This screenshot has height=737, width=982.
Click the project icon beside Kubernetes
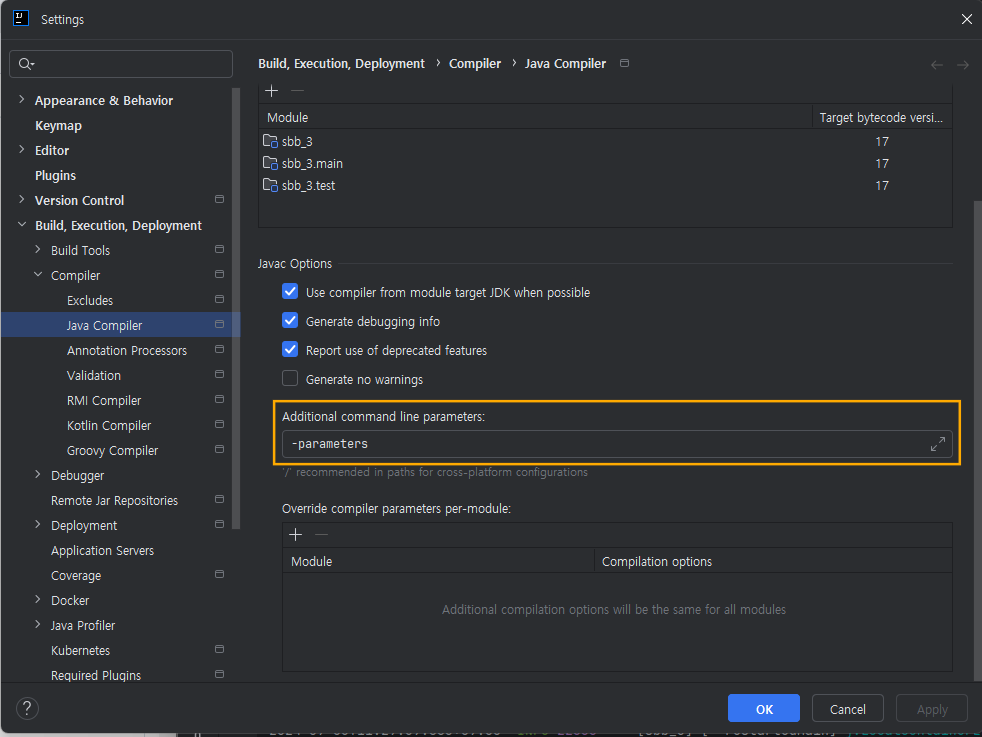(219, 649)
